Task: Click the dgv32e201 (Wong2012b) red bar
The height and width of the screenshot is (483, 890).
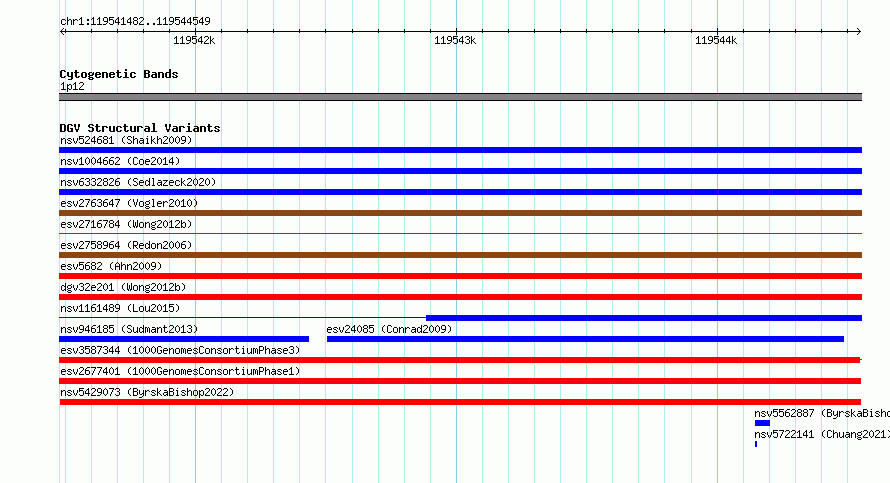Action: coord(460,297)
